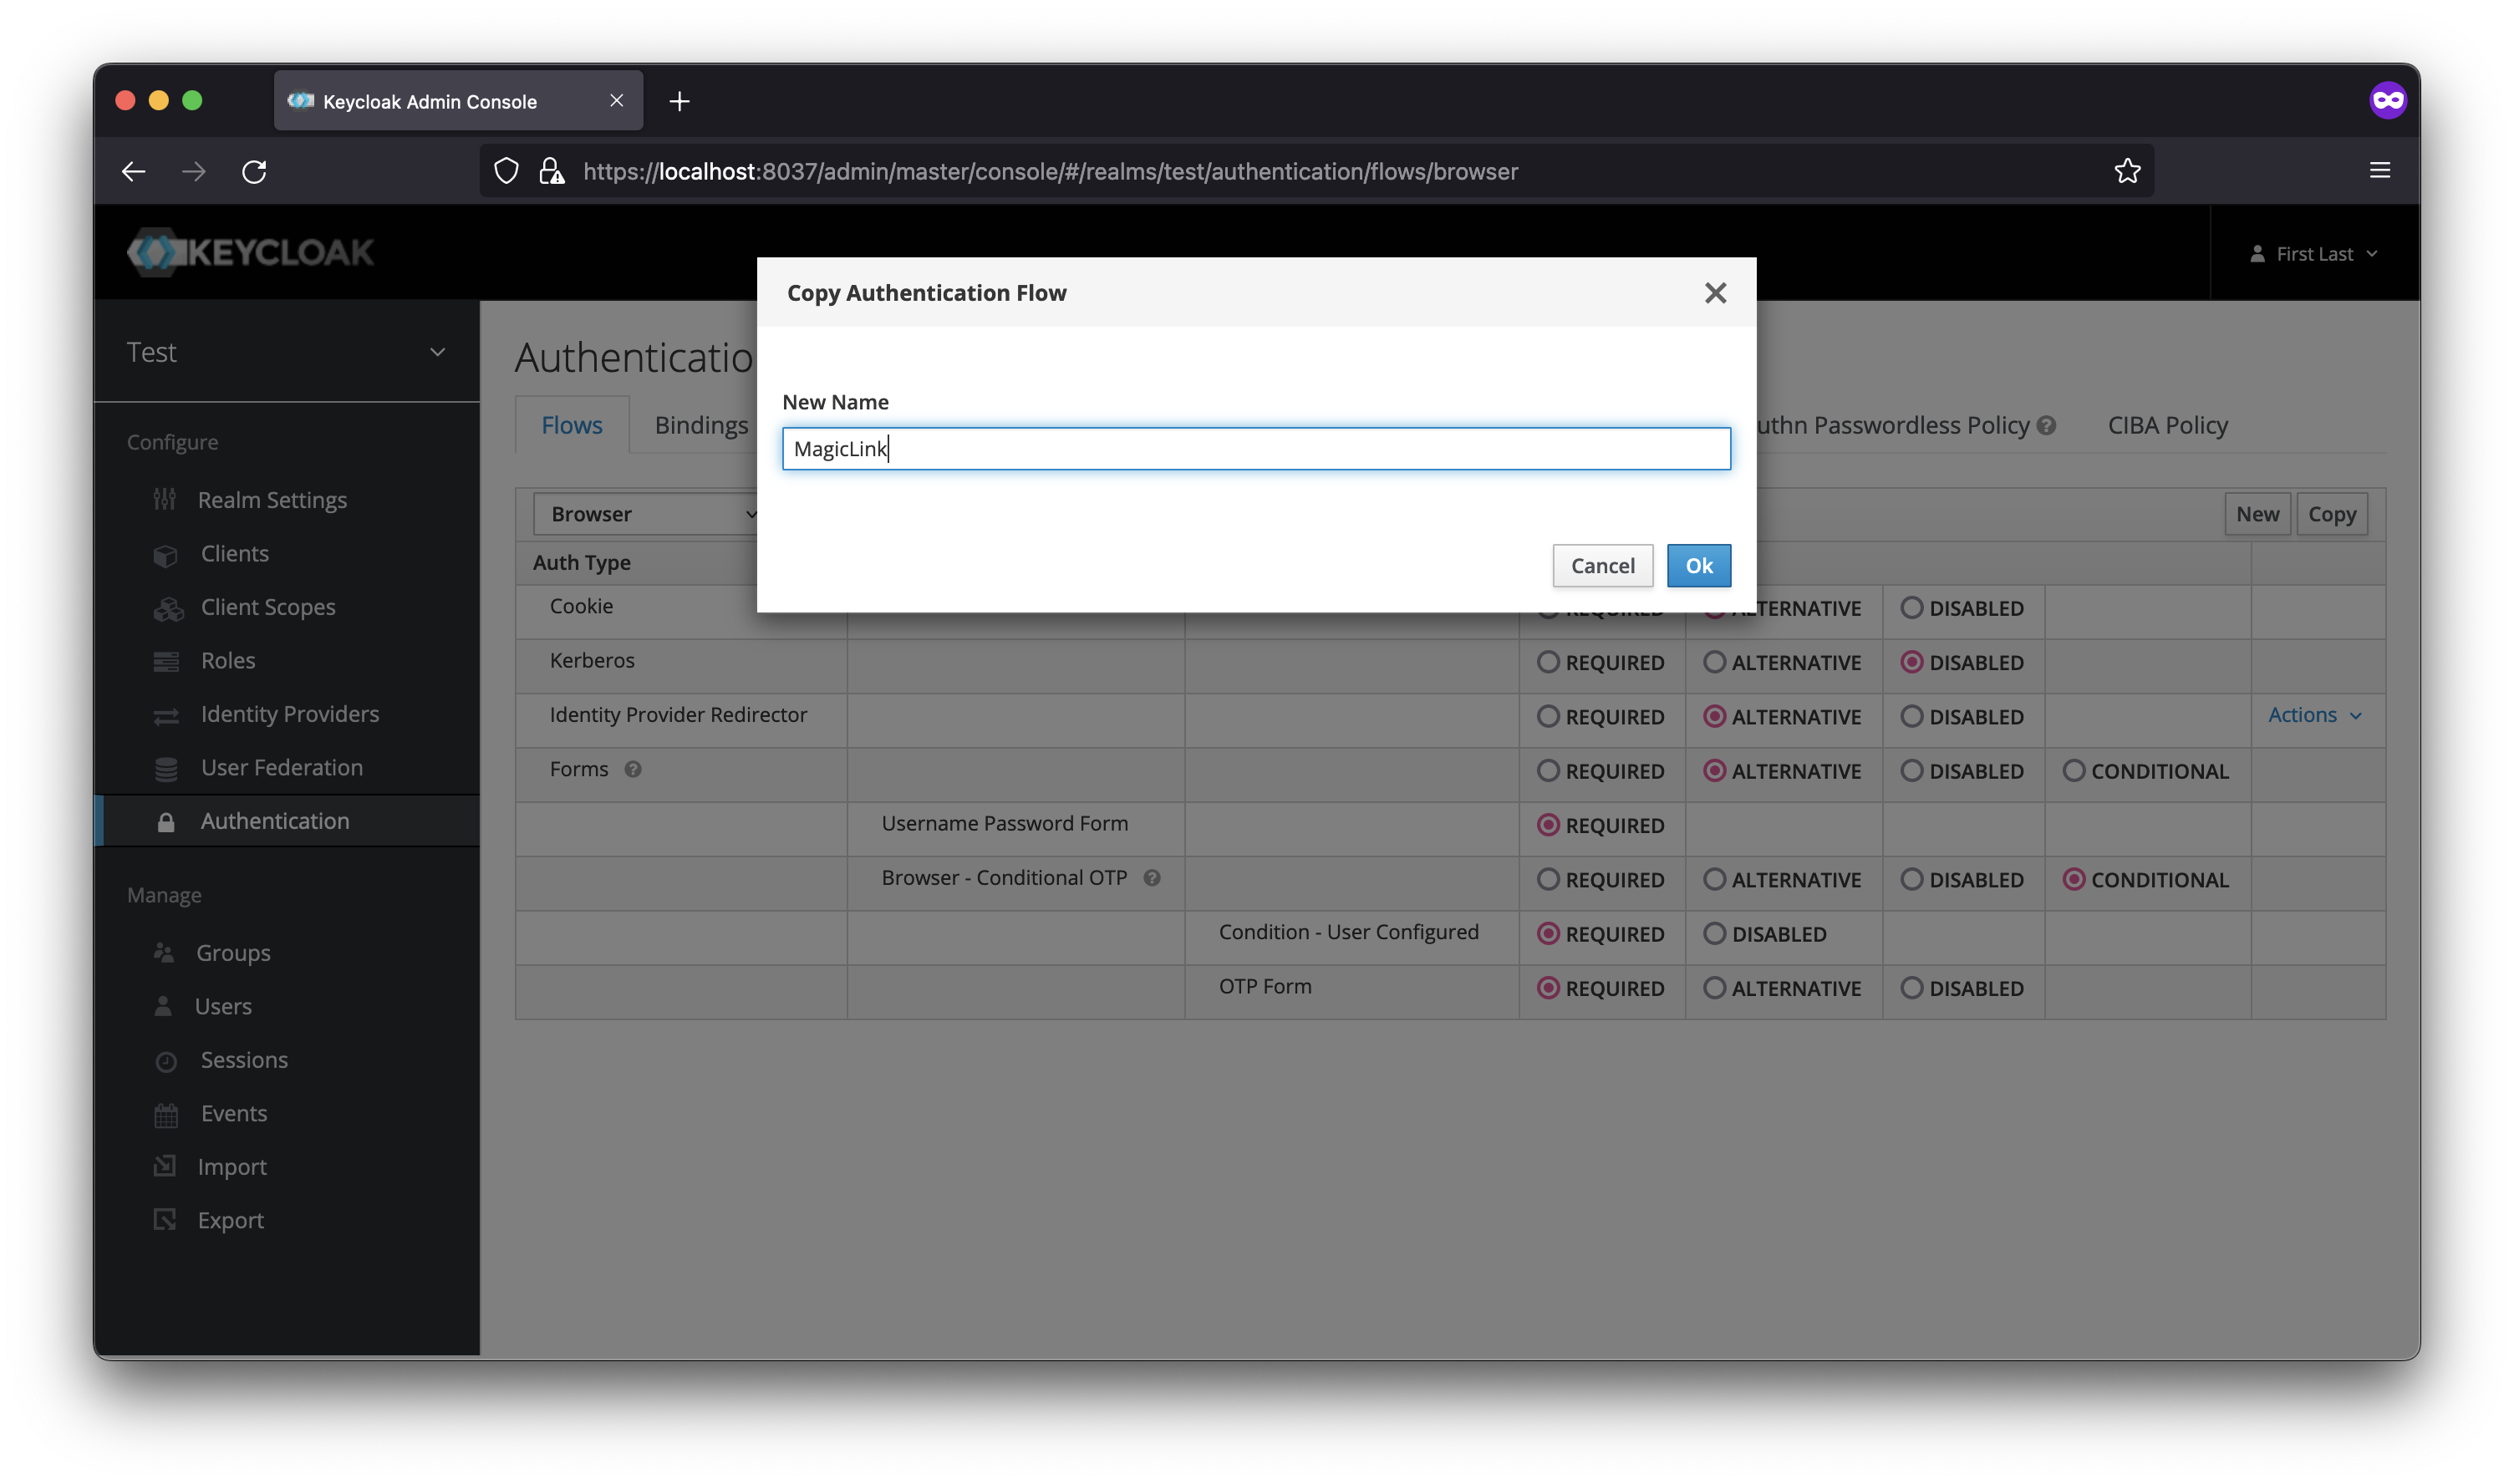Confirm the copy with Ok button
The image size is (2514, 1484).
pyautogui.click(x=1698, y=566)
